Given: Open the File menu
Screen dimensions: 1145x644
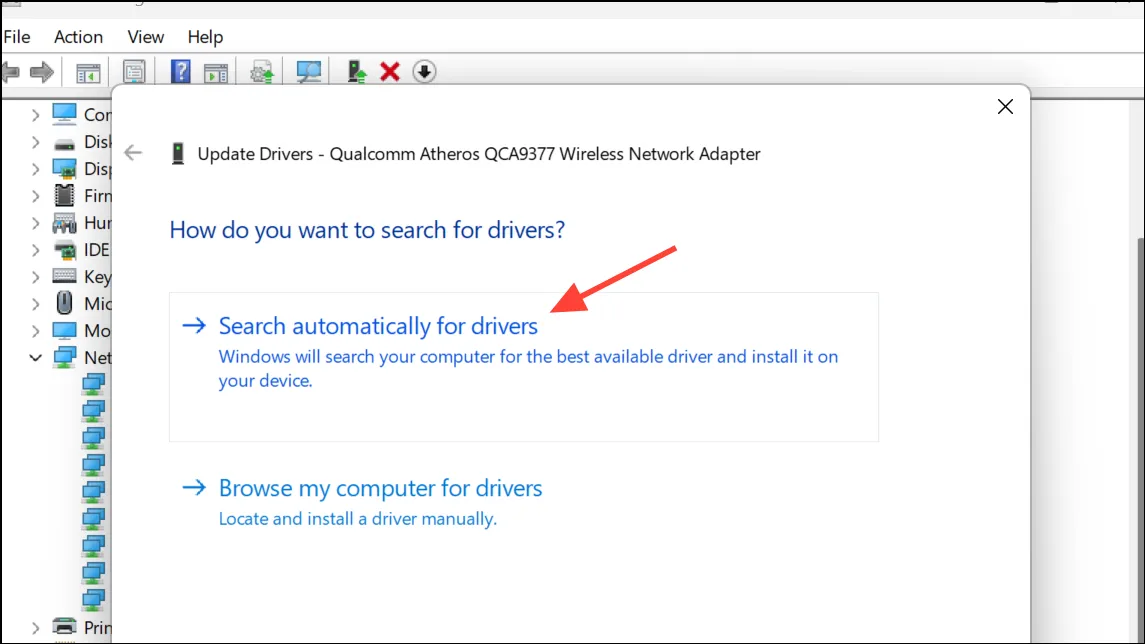Looking at the screenshot, I should tap(17, 37).
